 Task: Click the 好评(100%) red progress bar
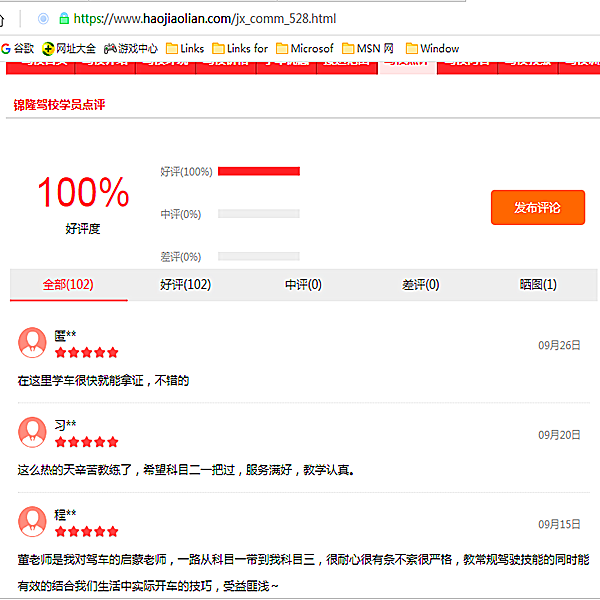[258, 171]
